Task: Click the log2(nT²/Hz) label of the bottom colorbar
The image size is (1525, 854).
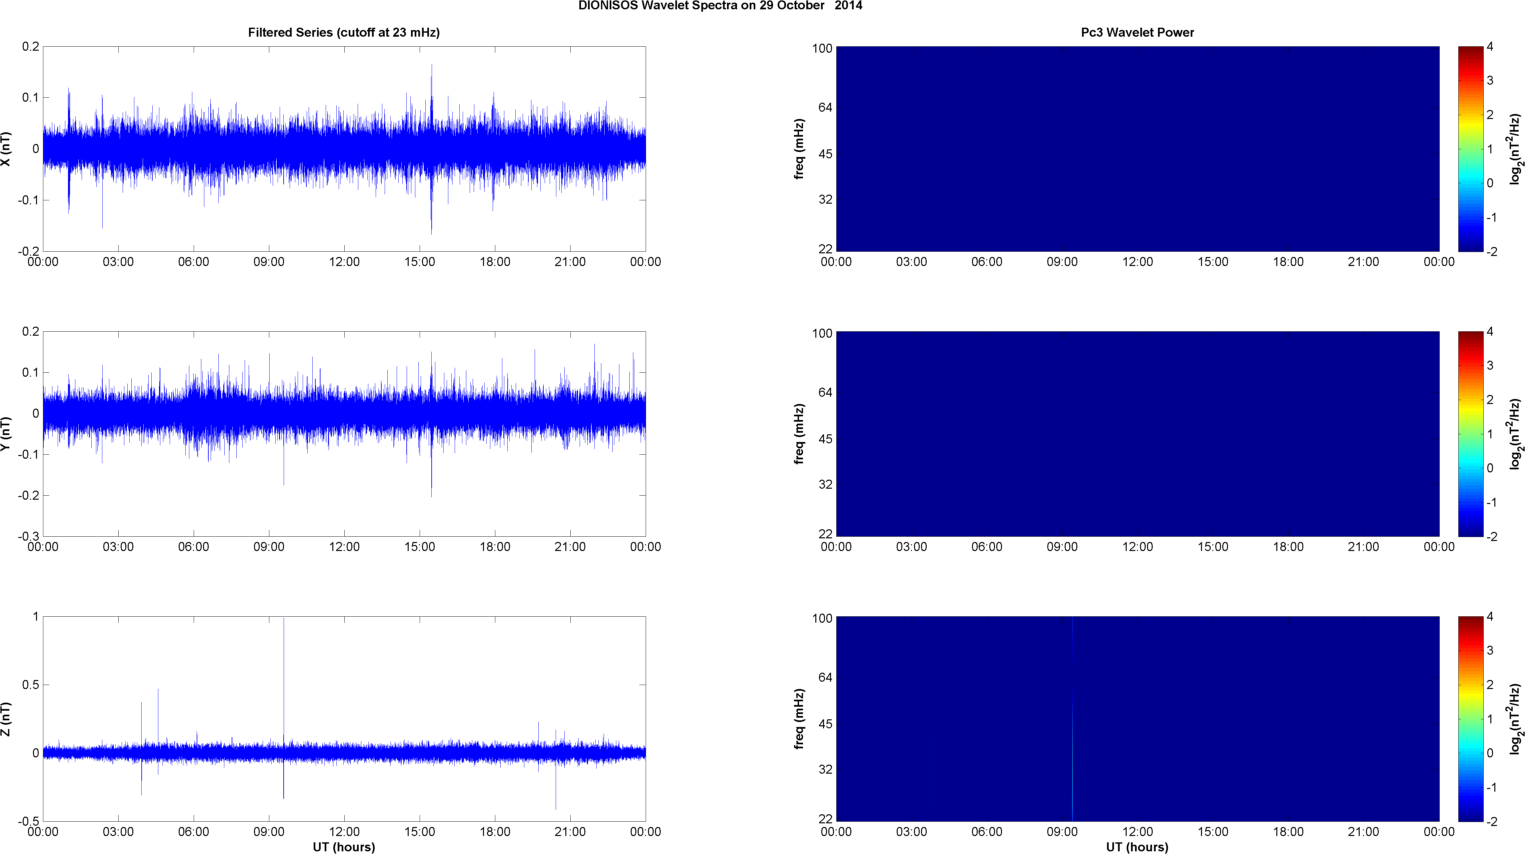Action: pos(1515,719)
